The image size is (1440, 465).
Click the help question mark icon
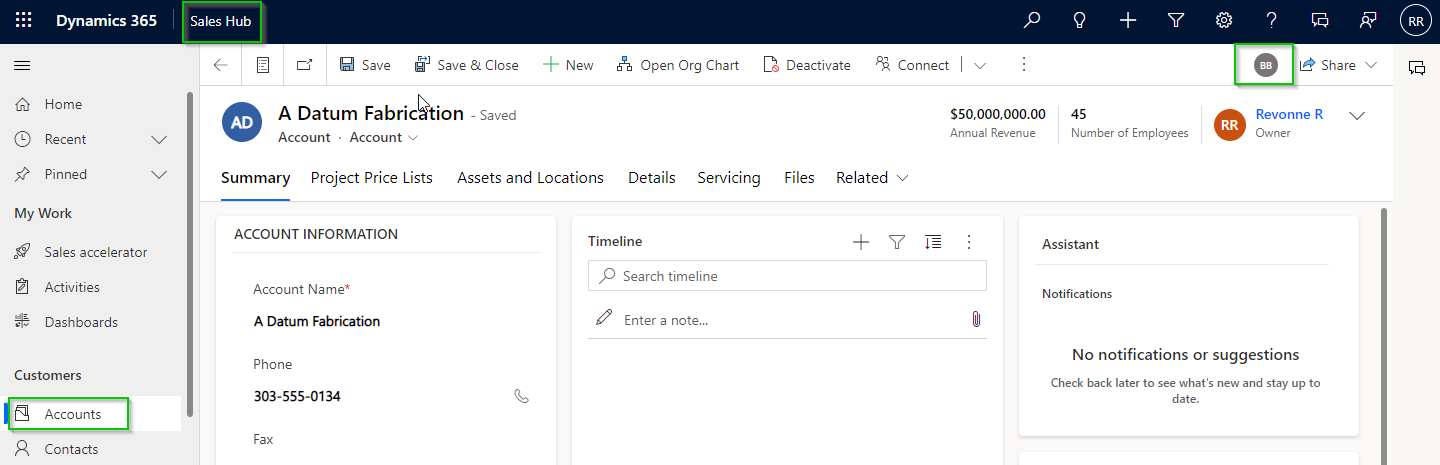pyautogui.click(x=1271, y=21)
